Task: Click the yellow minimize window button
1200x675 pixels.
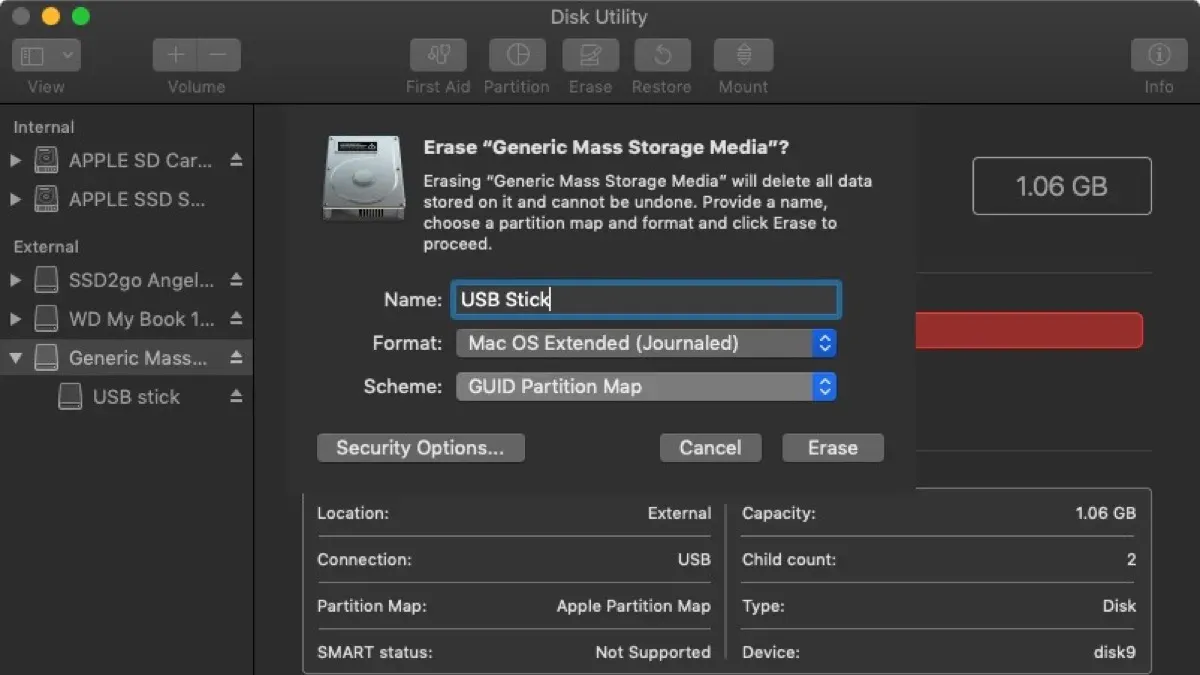Action: pos(51,16)
